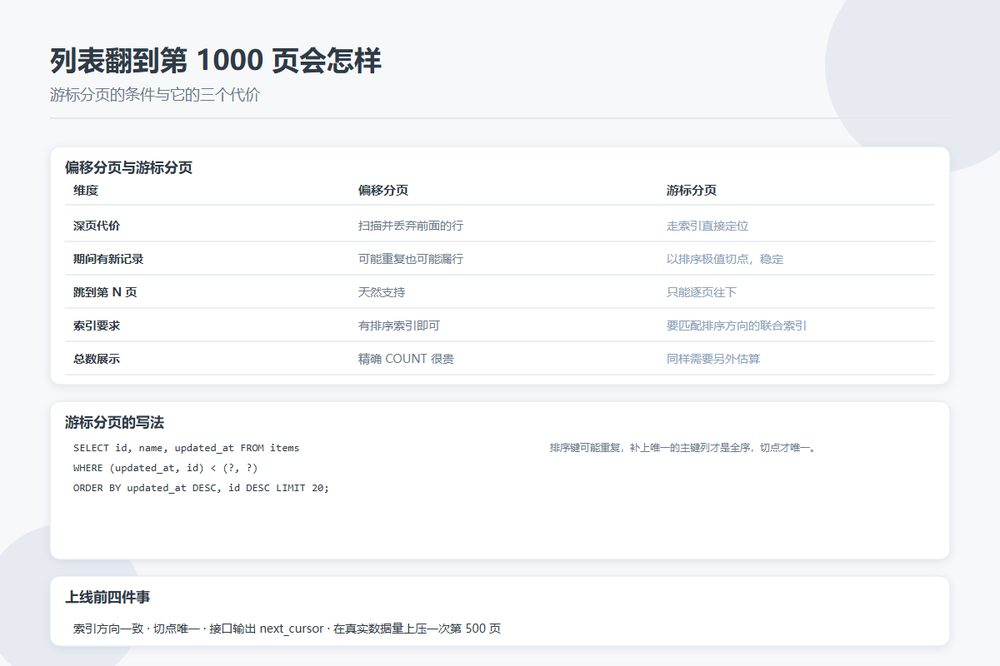
Task: Click the cell '可能重复也可能漏行'
Action: (x=411, y=259)
